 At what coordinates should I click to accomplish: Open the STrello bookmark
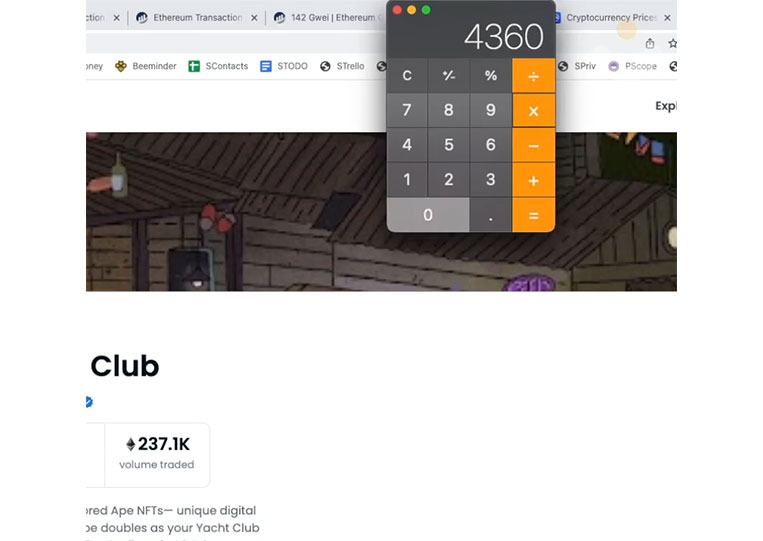click(x=342, y=66)
